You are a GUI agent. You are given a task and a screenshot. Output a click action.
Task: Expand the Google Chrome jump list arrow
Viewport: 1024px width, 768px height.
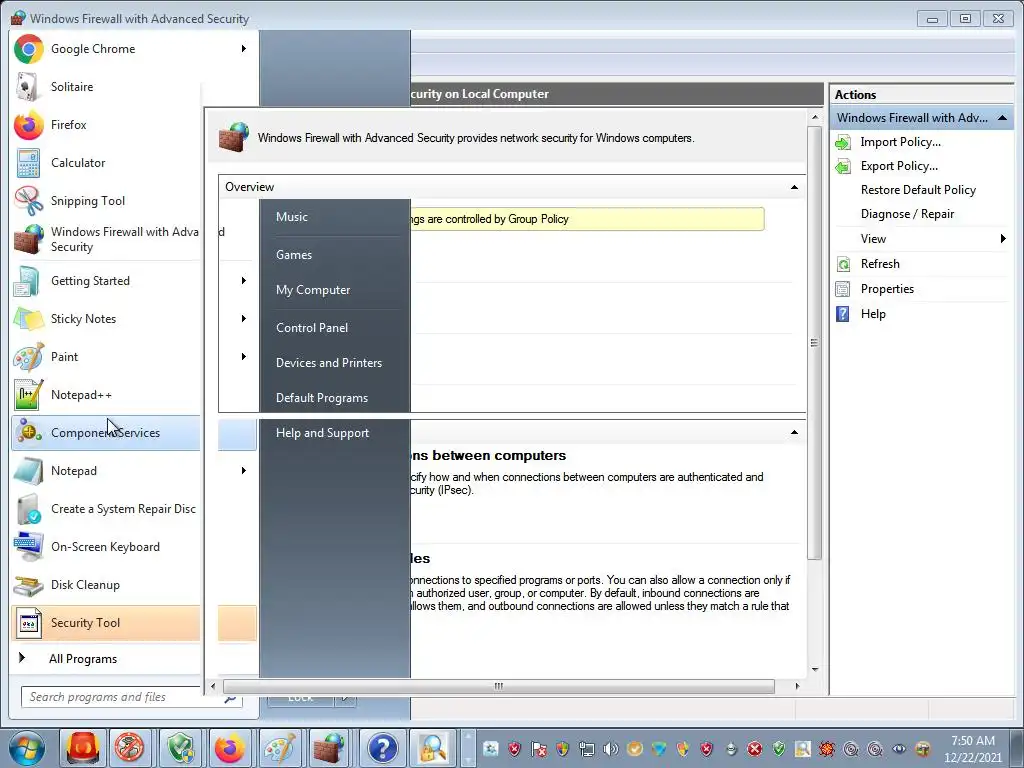[x=244, y=48]
